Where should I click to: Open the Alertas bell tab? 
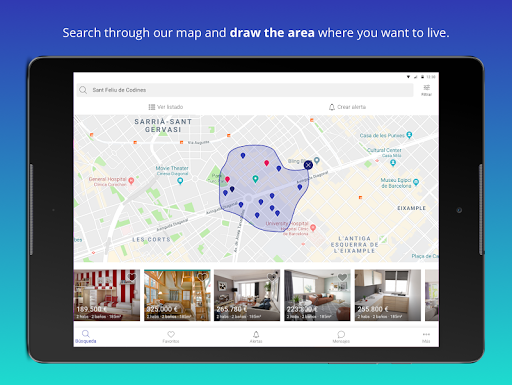click(x=256, y=337)
